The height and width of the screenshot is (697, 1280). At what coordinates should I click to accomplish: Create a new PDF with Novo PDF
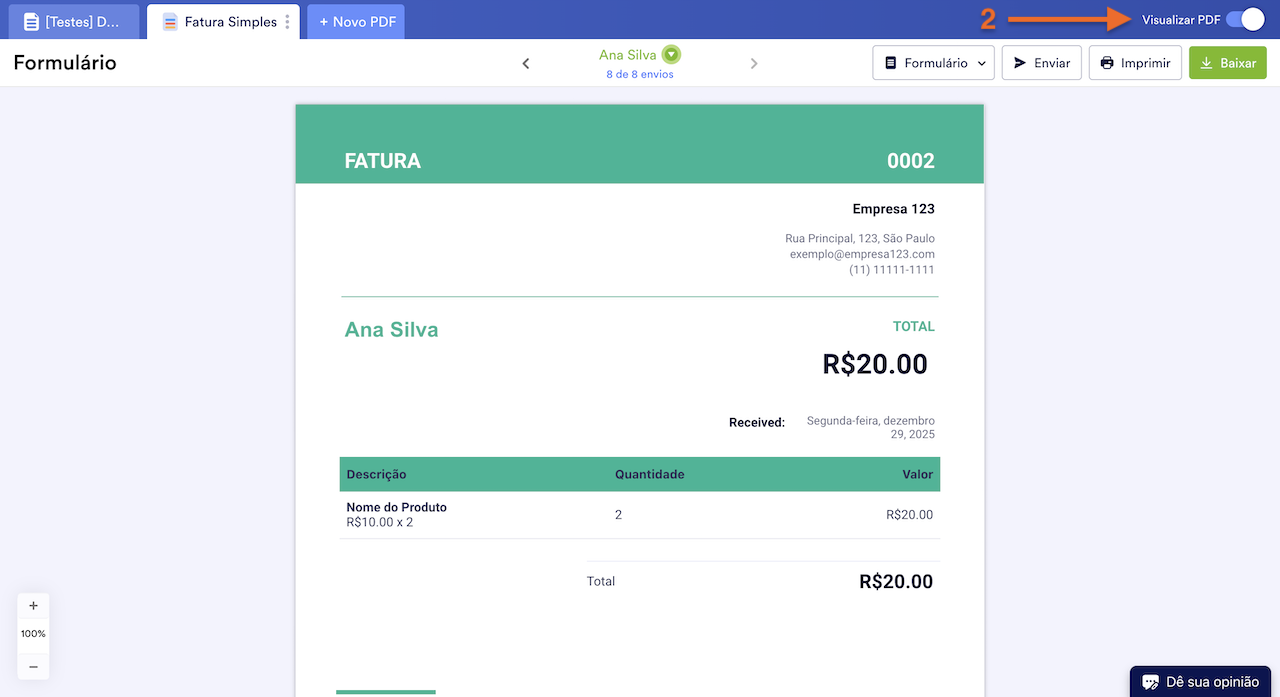pos(355,19)
